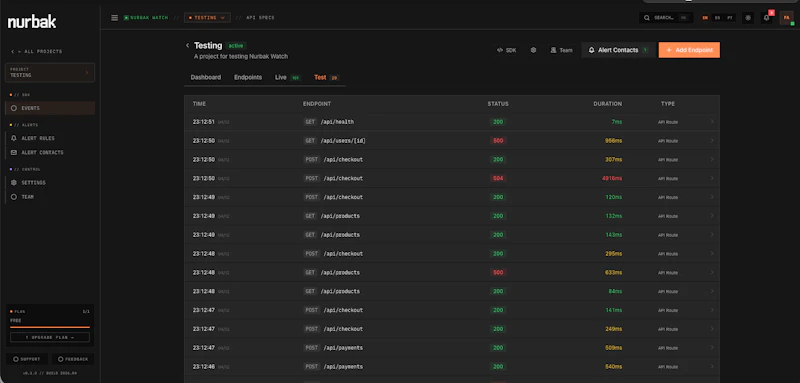Screen dimensions: 800x383
Task: Go back using arrow beside Testing title
Action: (187, 45)
